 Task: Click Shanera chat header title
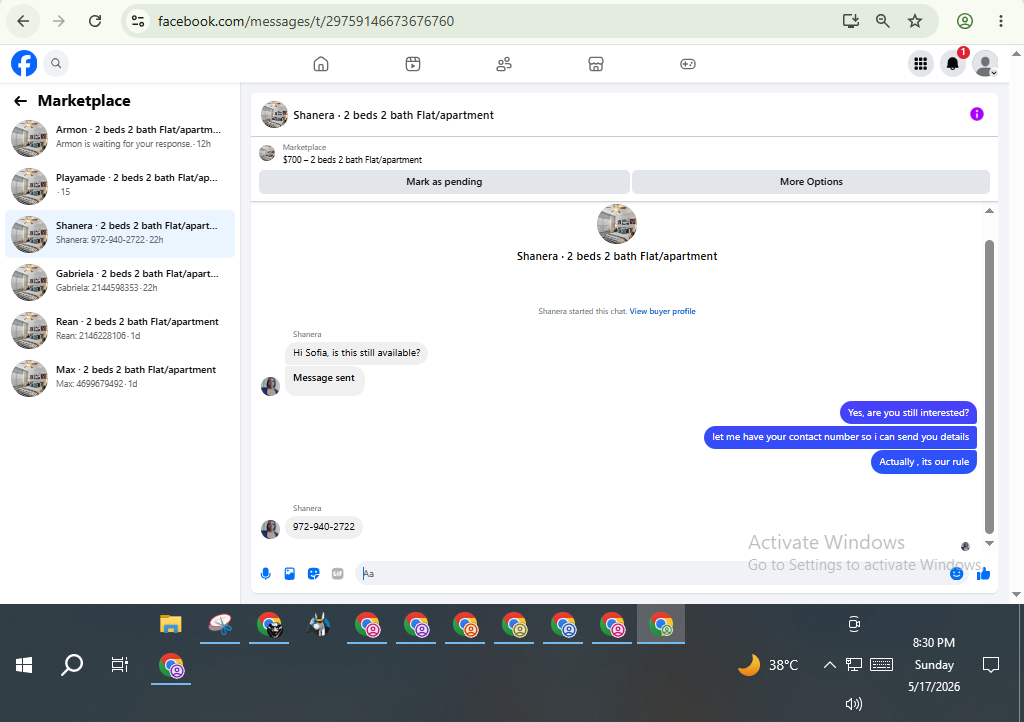point(393,115)
